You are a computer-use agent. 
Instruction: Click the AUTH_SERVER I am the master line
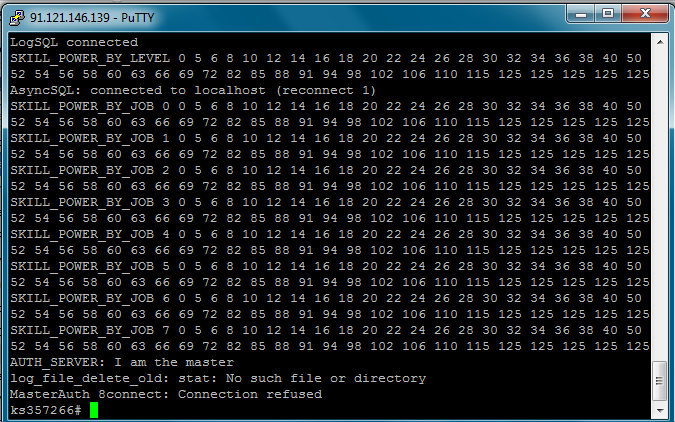click(122, 362)
